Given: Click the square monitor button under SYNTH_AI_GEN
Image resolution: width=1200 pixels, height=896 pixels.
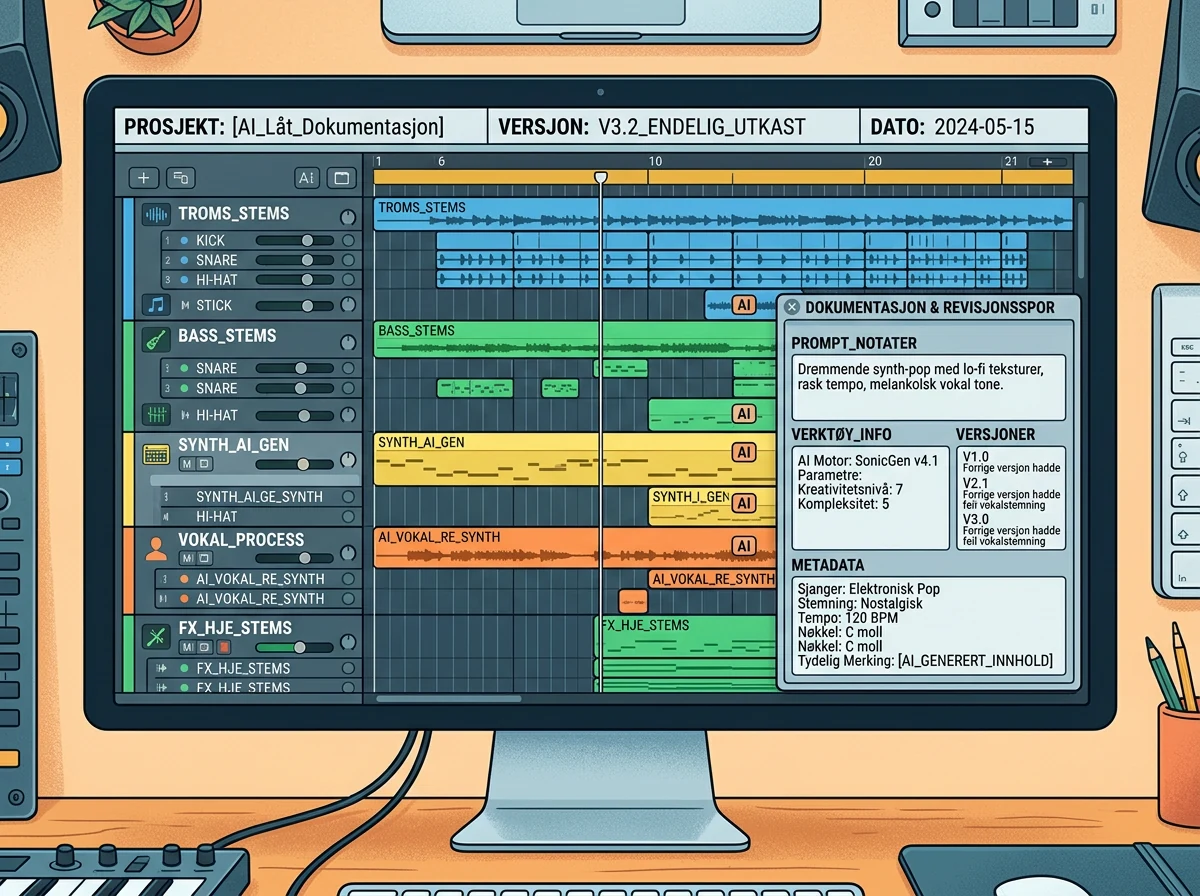Looking at the screenshot, I should point(204,464).
